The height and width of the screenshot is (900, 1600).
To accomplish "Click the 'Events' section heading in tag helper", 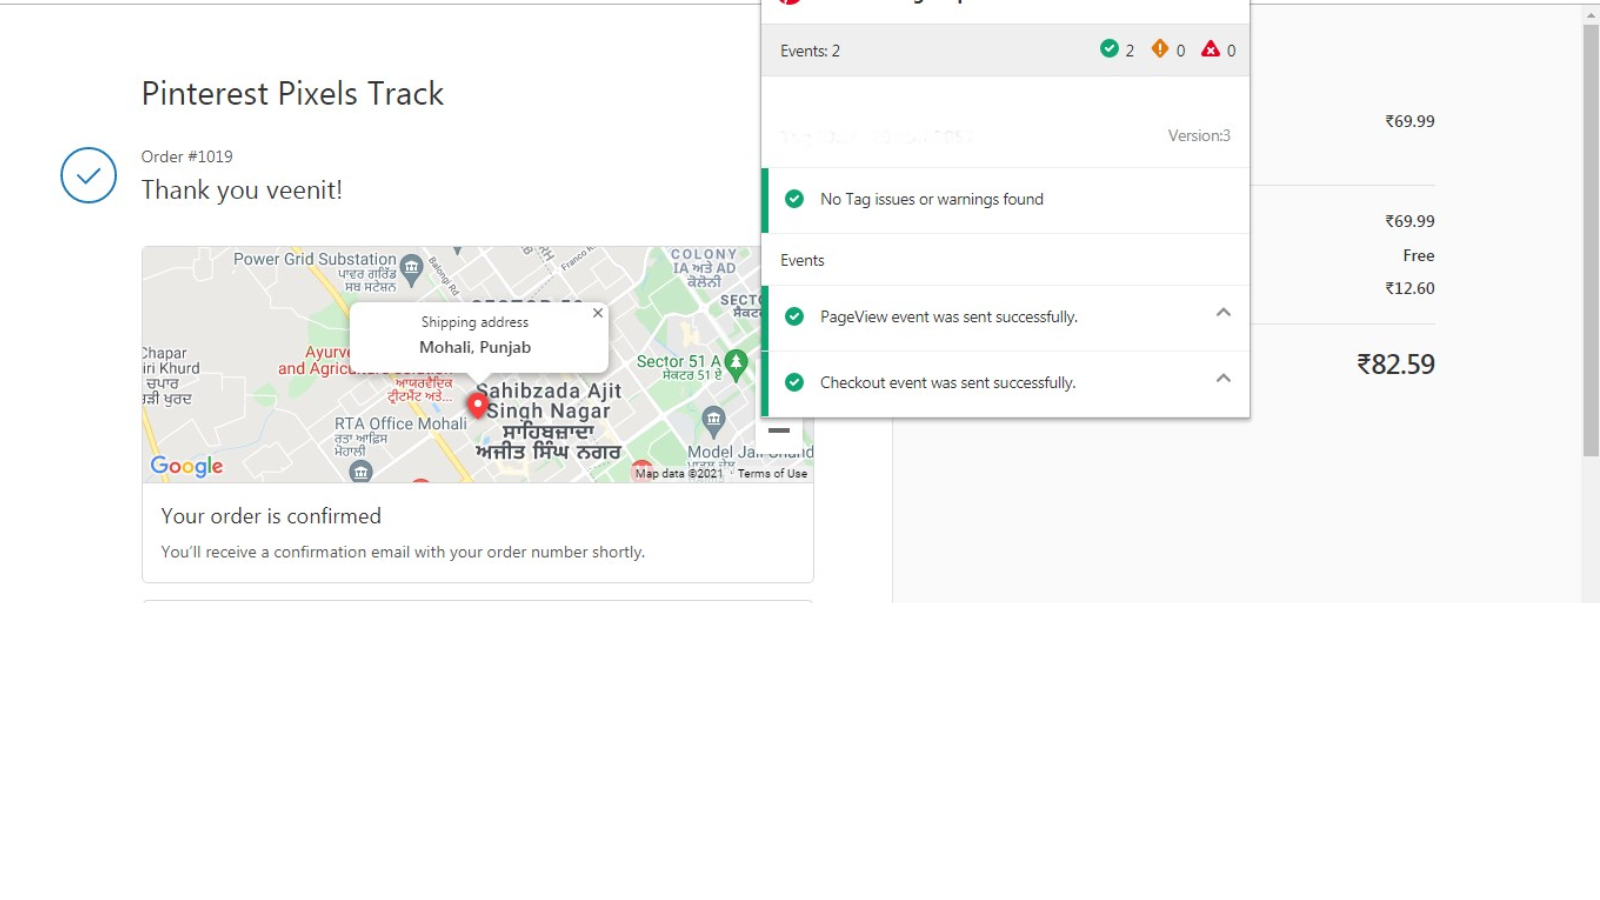I will click(x=802, y=260).
